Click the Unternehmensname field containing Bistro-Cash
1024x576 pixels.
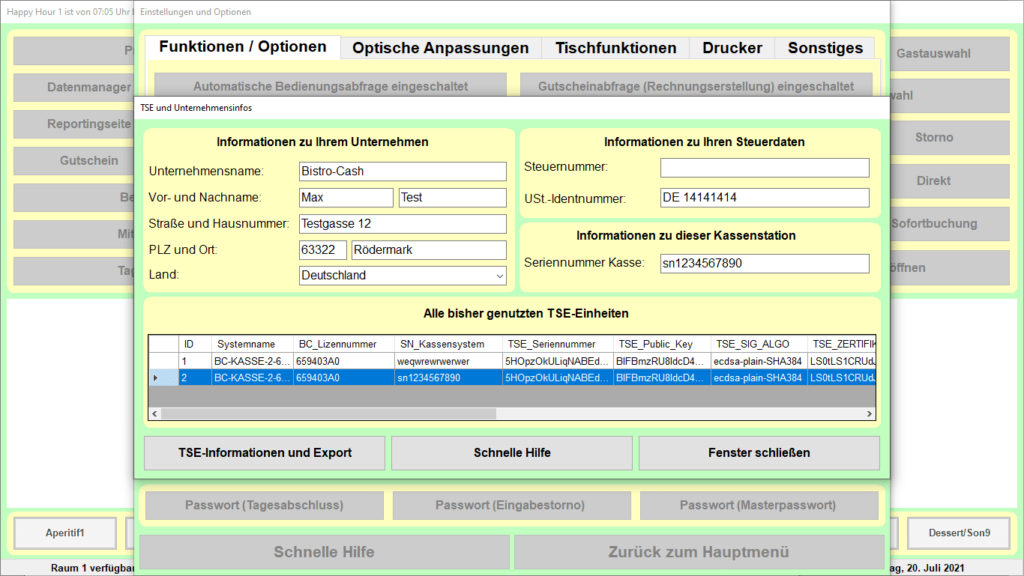[x=402, y=171]
